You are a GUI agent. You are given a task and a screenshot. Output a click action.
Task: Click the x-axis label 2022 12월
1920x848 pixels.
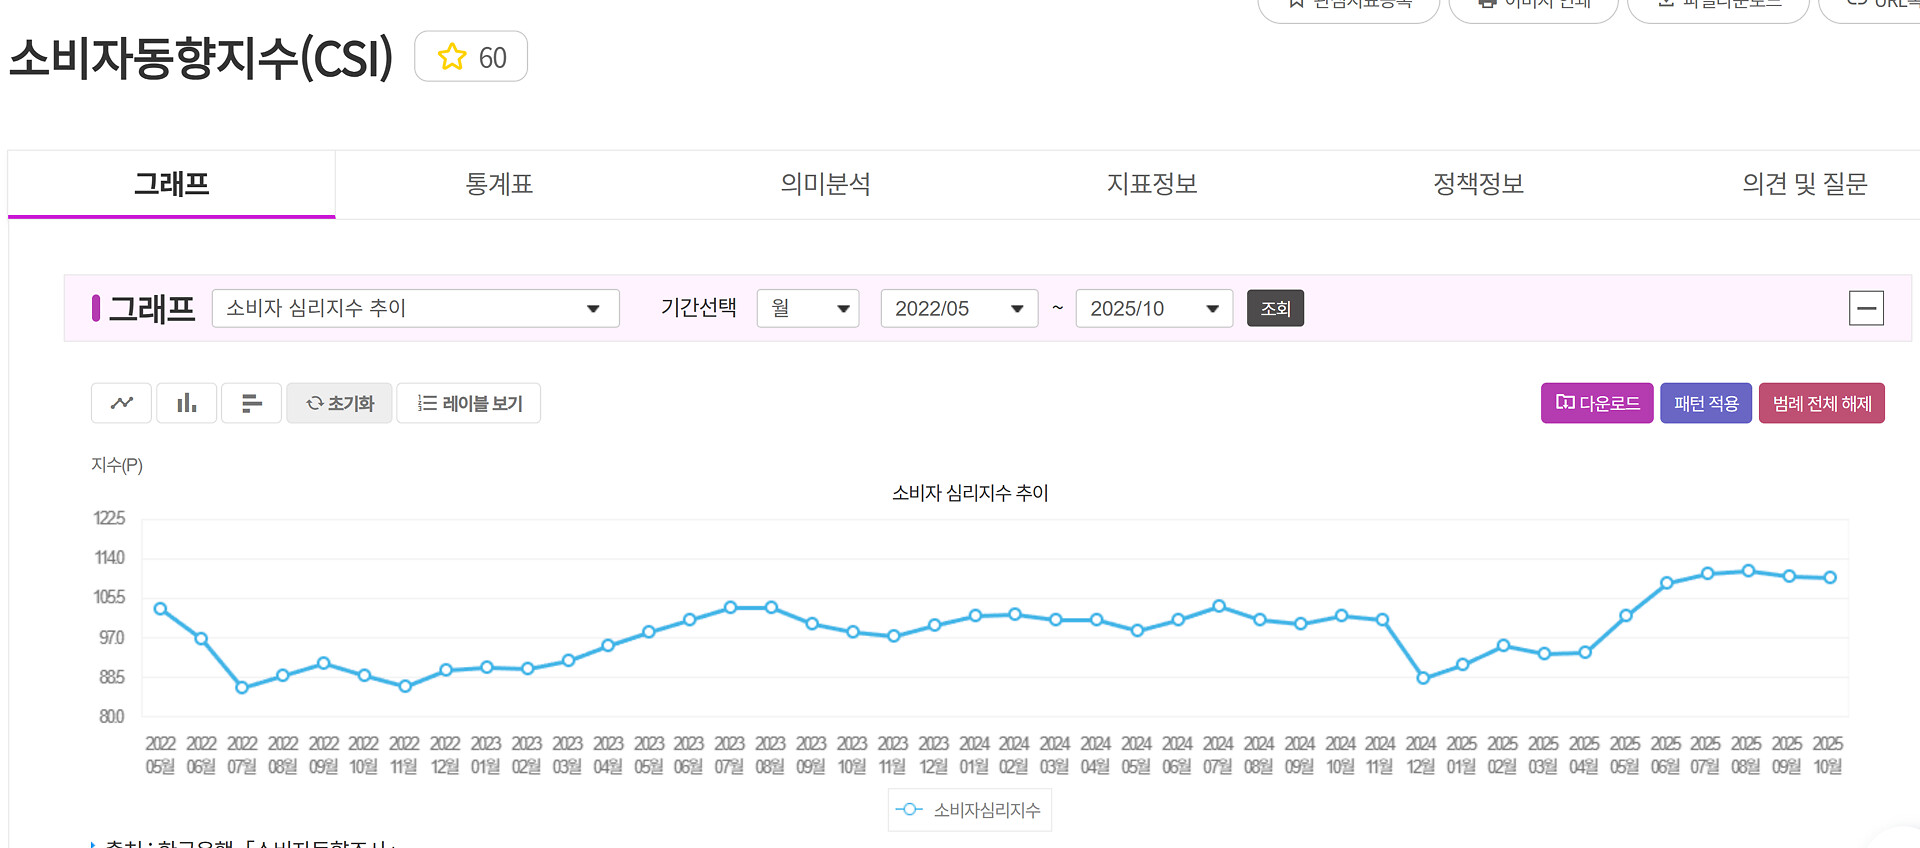(445, 755)
